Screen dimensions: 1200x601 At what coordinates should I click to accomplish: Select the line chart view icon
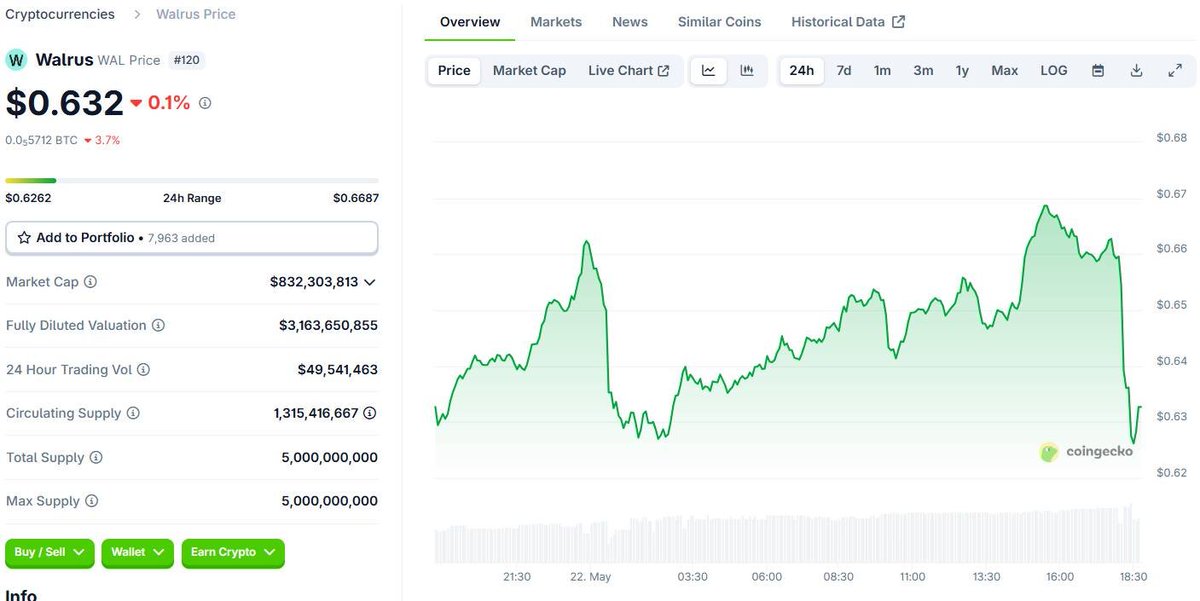709,70
